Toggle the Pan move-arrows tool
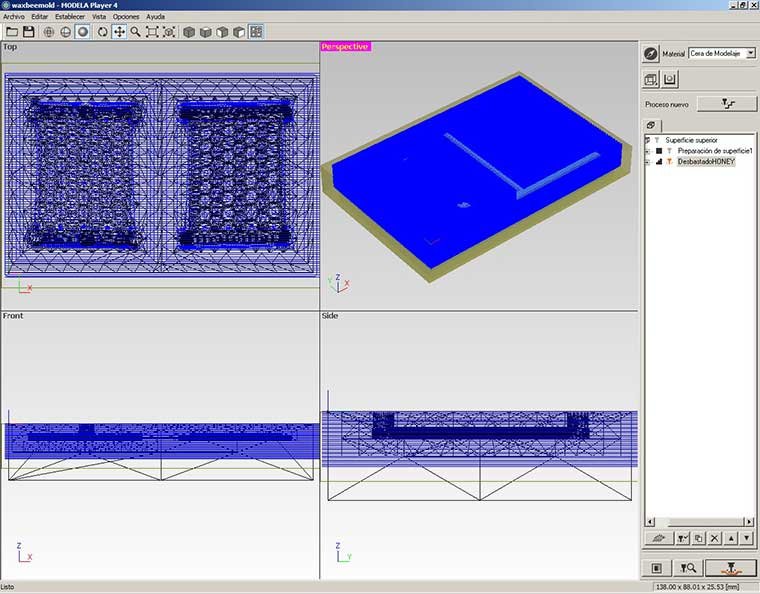Viewport: 760px width, 594px height. pos(119,32)
